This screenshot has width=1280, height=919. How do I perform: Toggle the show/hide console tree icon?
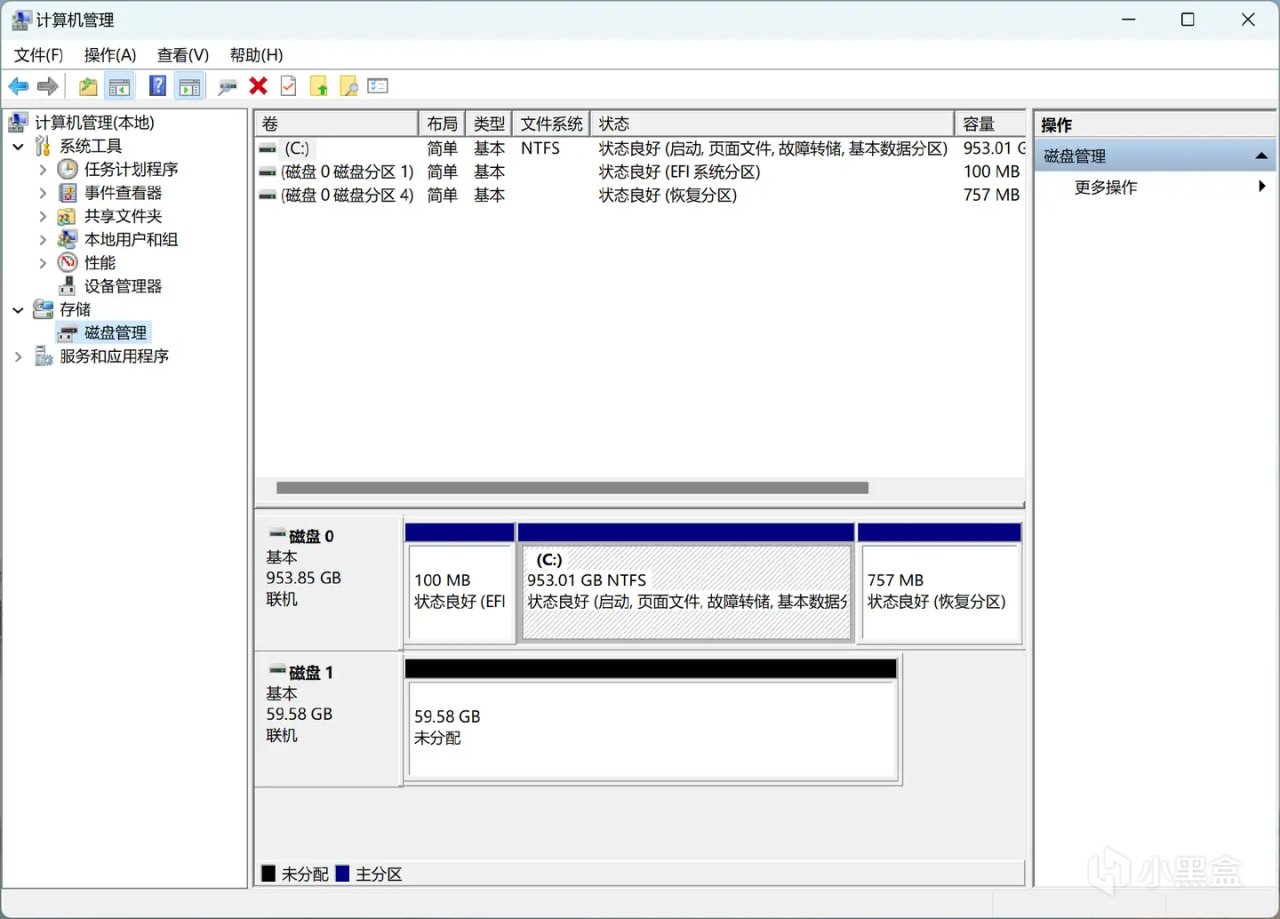pyautogui.click(x=119, y=87)
